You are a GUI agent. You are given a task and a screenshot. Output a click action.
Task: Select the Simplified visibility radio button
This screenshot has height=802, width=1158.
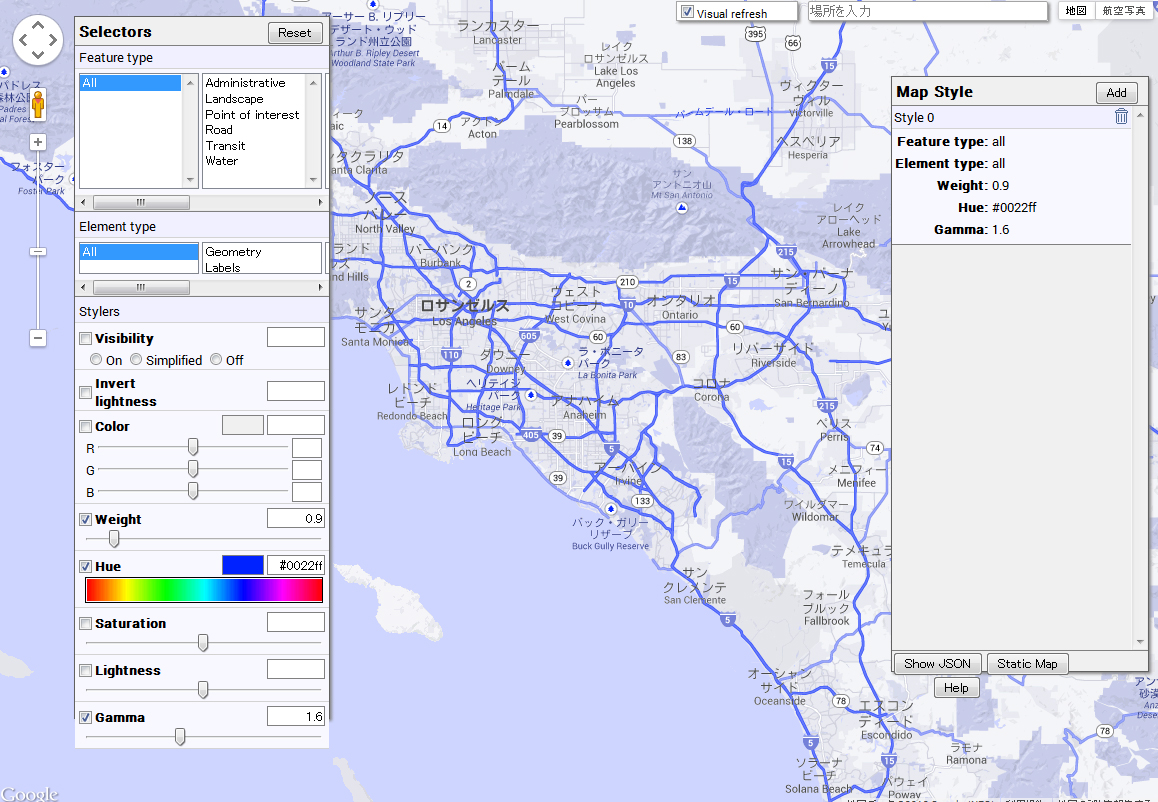pyautogui.click(x=136, y=360)
